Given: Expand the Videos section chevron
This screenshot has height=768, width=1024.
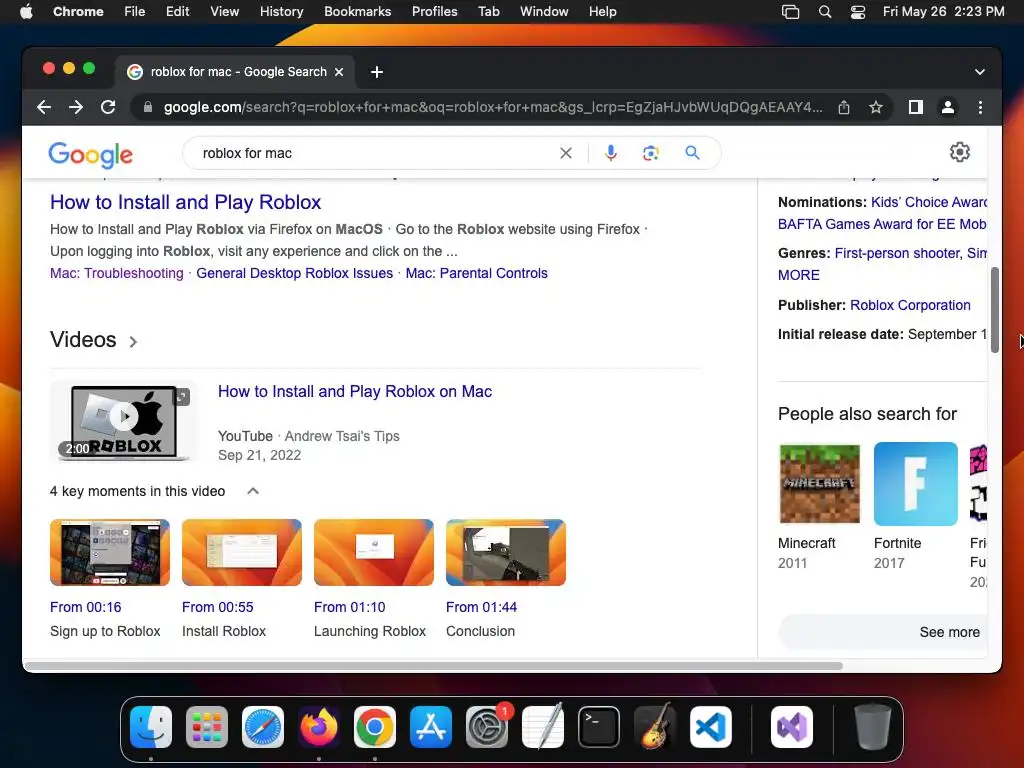Looking at the screenshot, I should click(133, 342).
